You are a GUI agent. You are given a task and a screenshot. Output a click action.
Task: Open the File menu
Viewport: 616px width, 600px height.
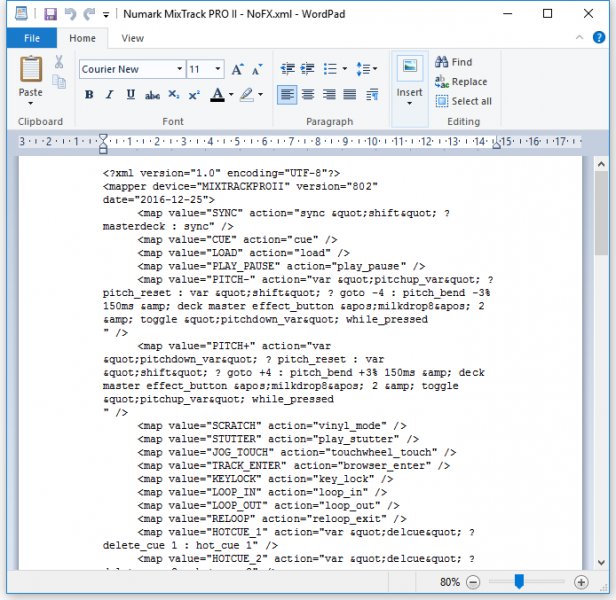pyautogui.click(x=32, y=38)
